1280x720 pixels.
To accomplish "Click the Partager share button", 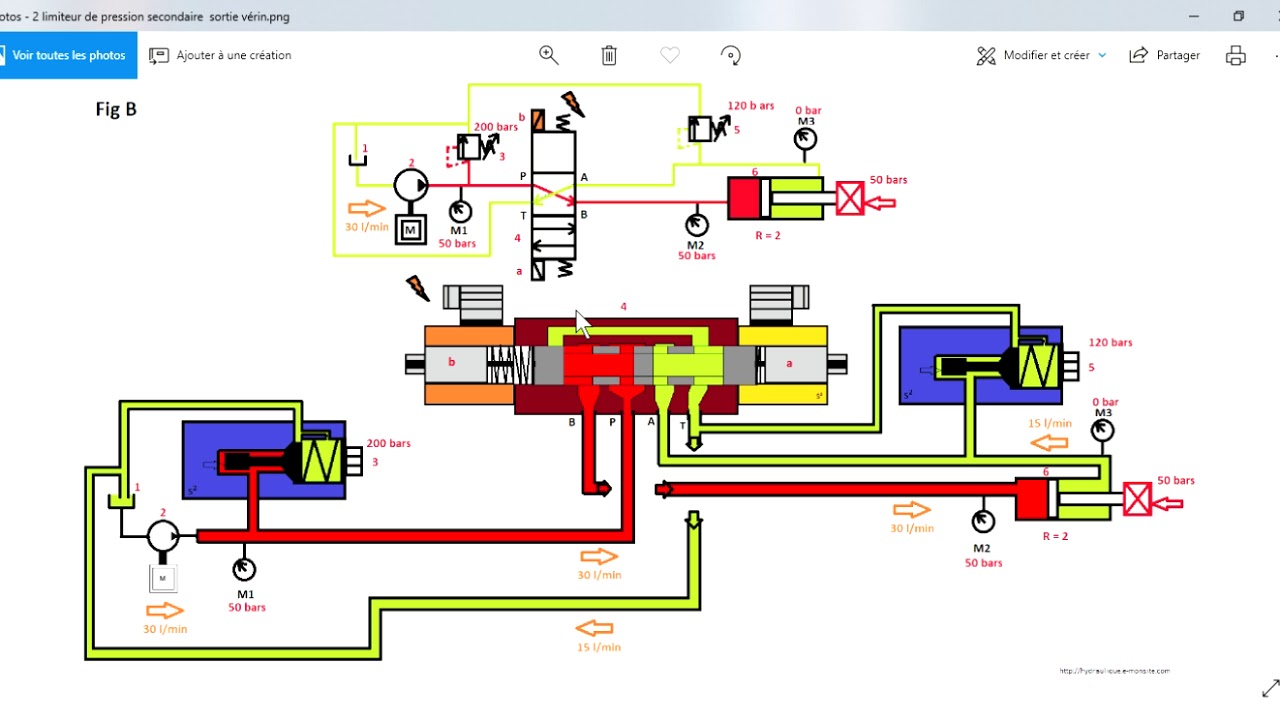I will (1164, 55).
